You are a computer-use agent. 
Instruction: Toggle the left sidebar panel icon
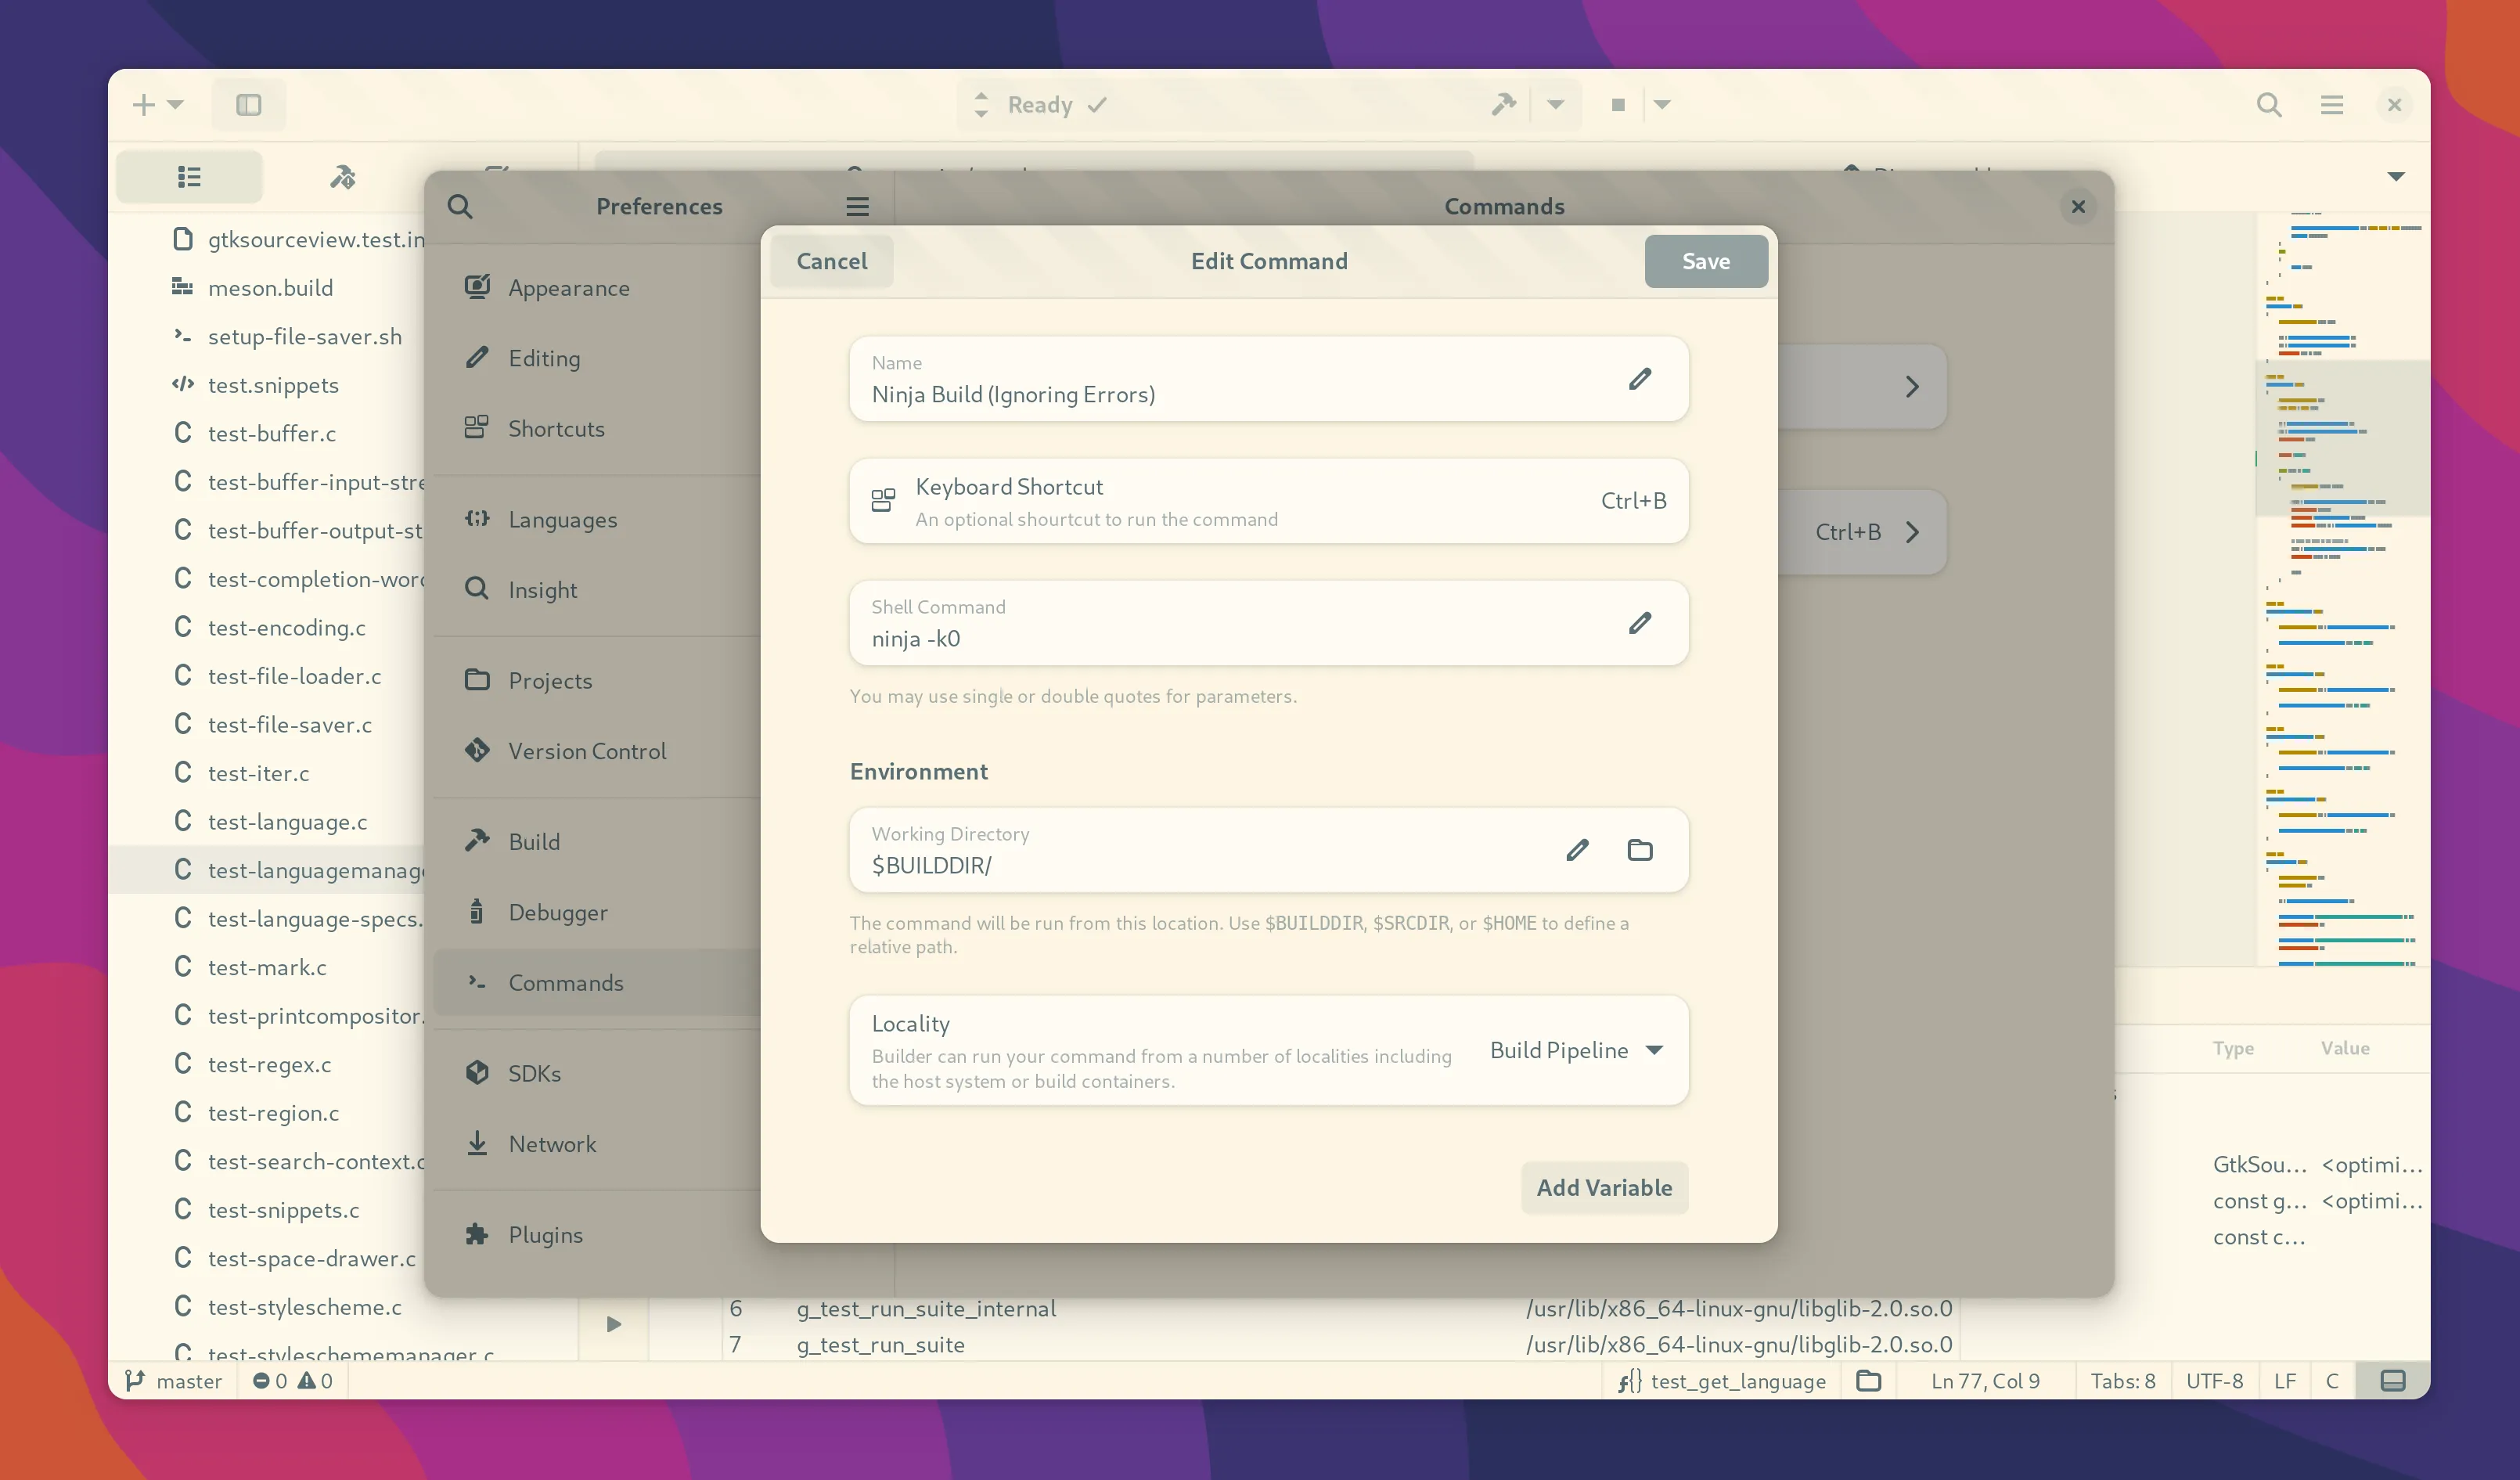click(248, 104)
